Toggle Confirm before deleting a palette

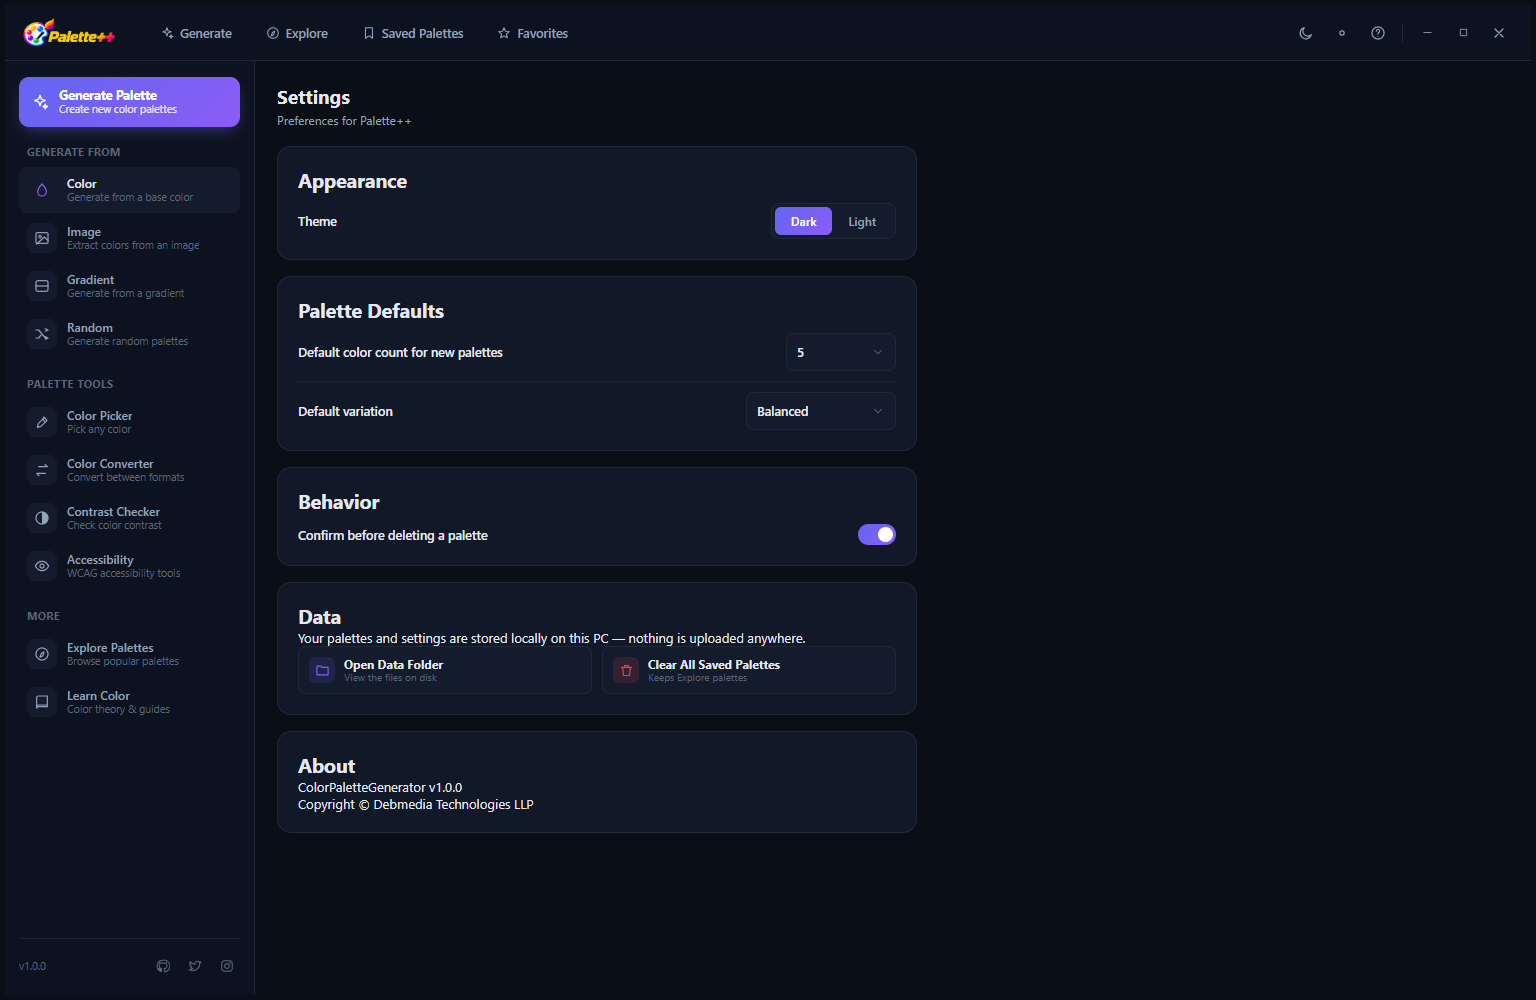click(877, 535)
